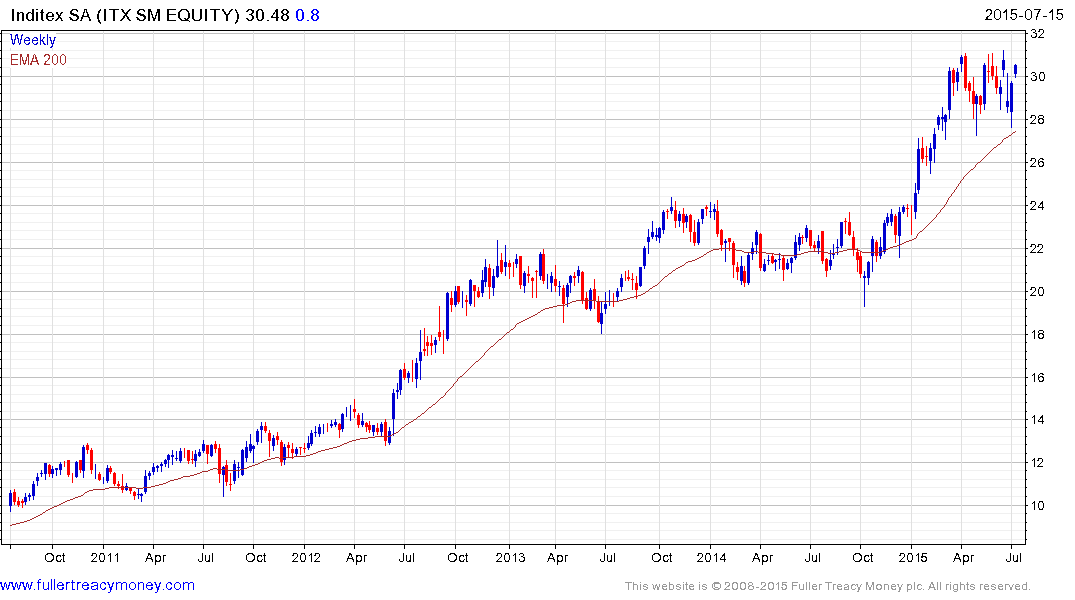The height and width of the screenshot is (600, 1075).
Task: Click the Fuller Treacy Money copyright notice
Action: coord(827,586)
